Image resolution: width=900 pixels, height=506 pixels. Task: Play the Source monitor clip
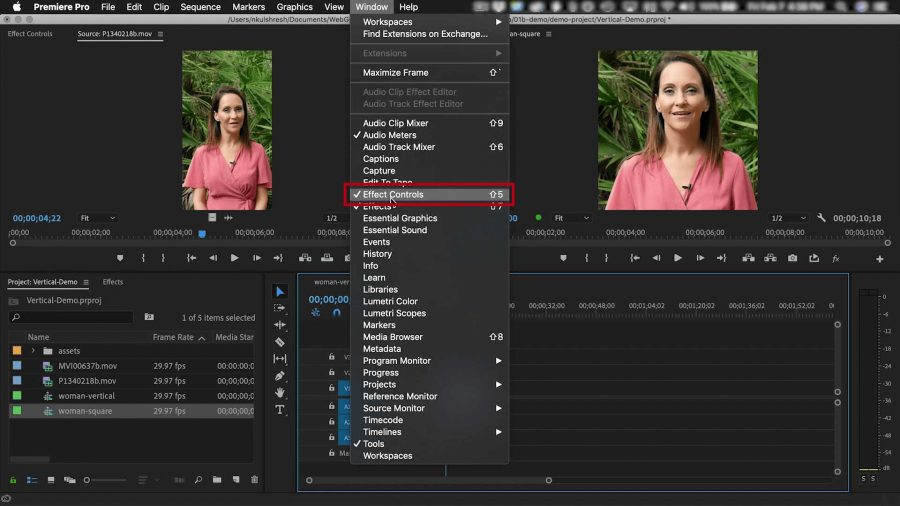click(235, 258)
